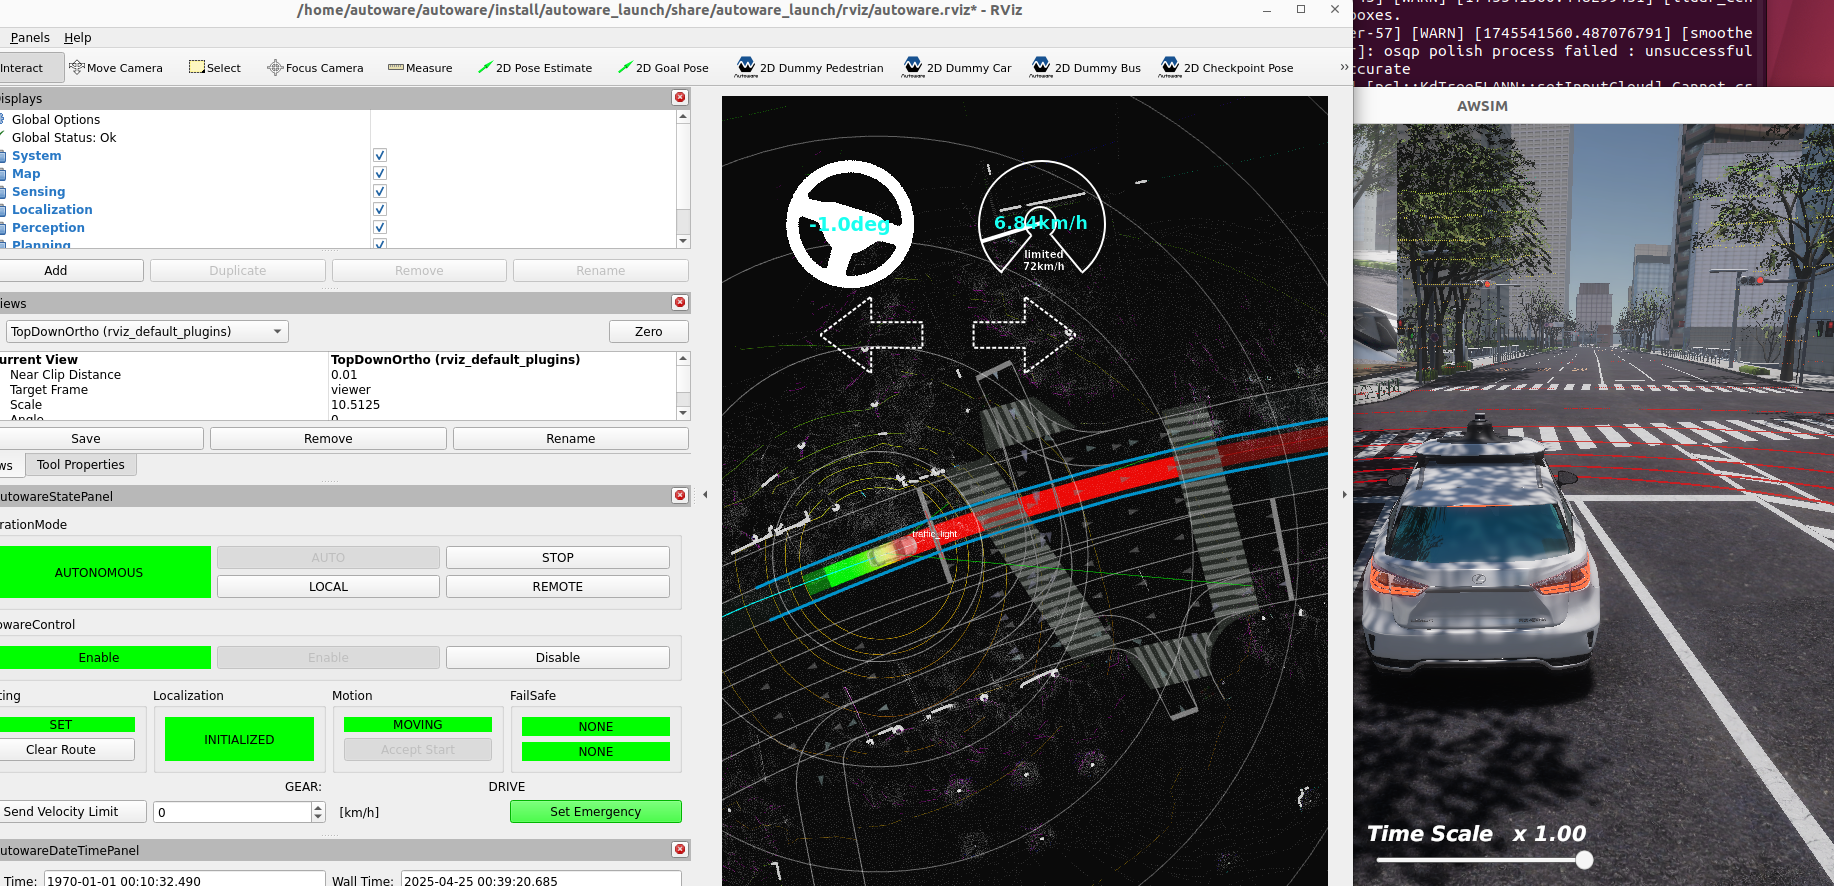The image size is (1834, 886).
Task: Click the velocity limit input field
Action: [232, 812]
